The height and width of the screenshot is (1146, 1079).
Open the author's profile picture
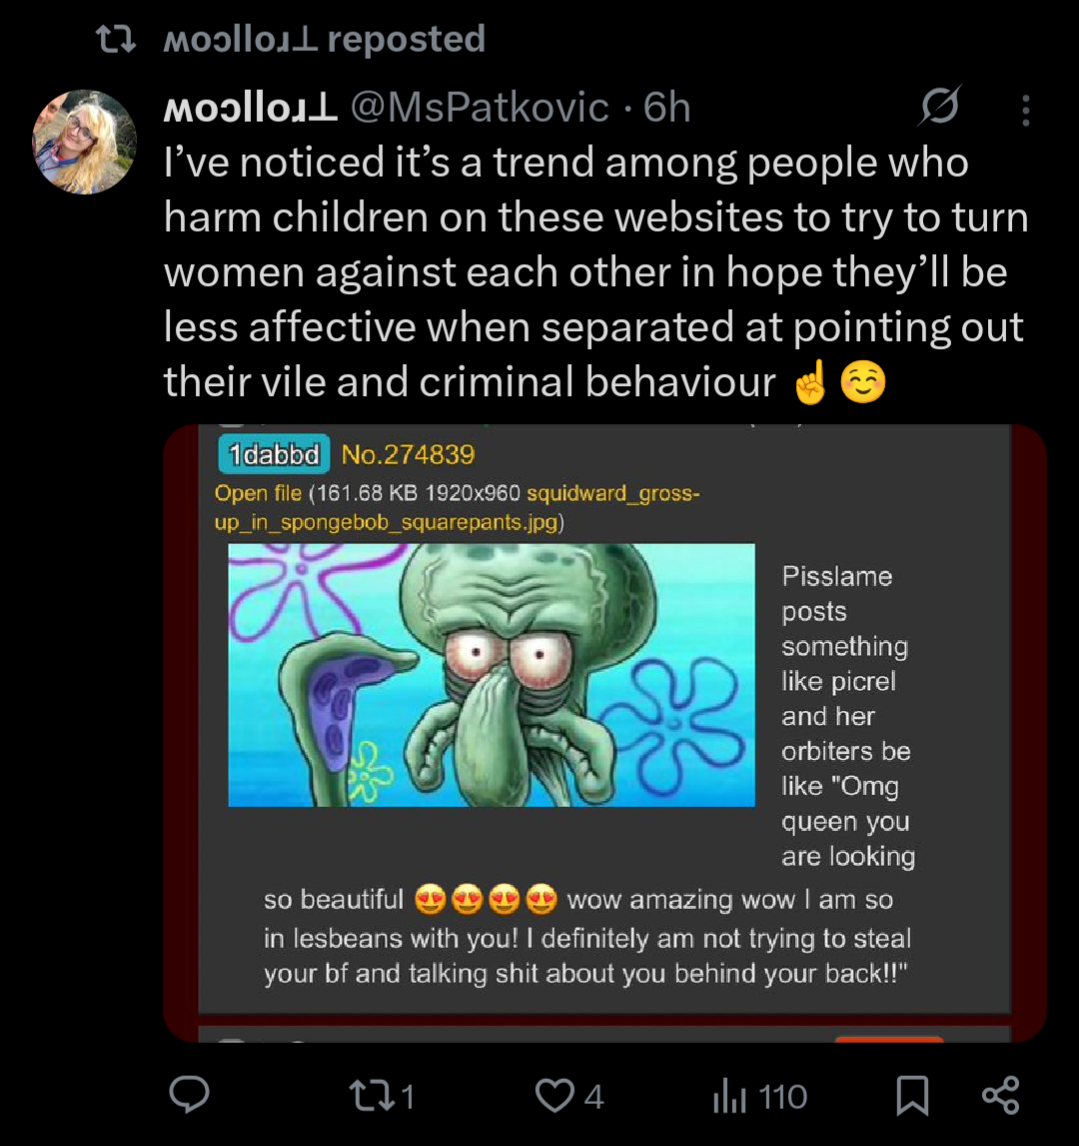click(84, 142)
